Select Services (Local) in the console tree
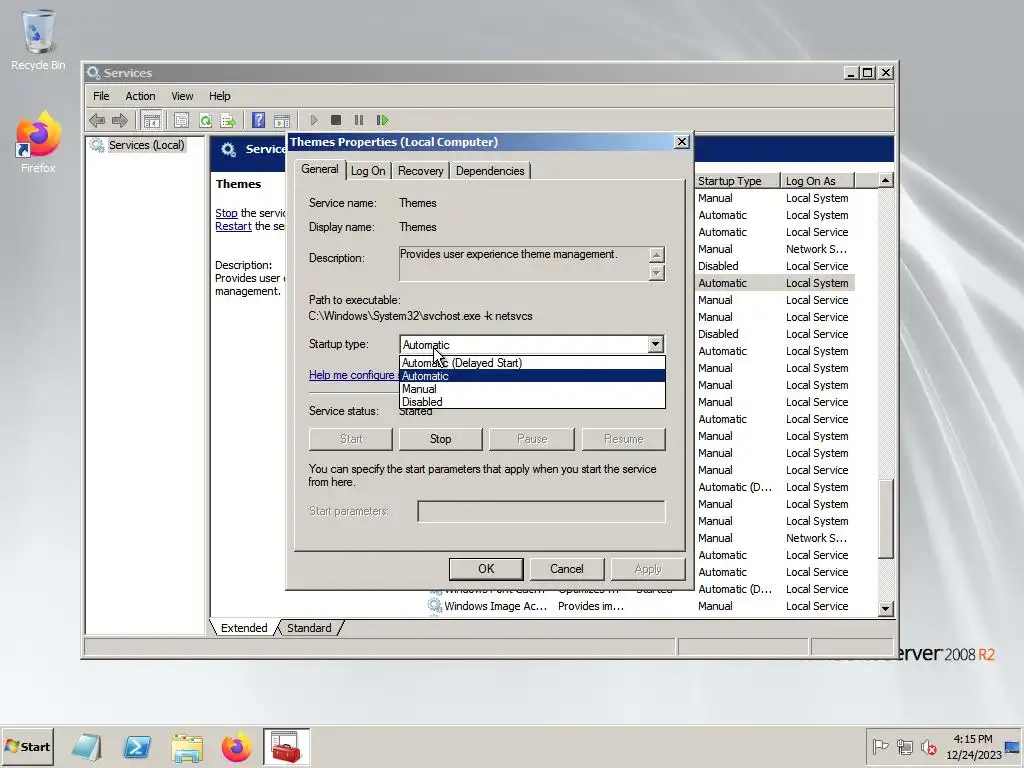This screenshot has width=1024, height=768. [146, 145]
